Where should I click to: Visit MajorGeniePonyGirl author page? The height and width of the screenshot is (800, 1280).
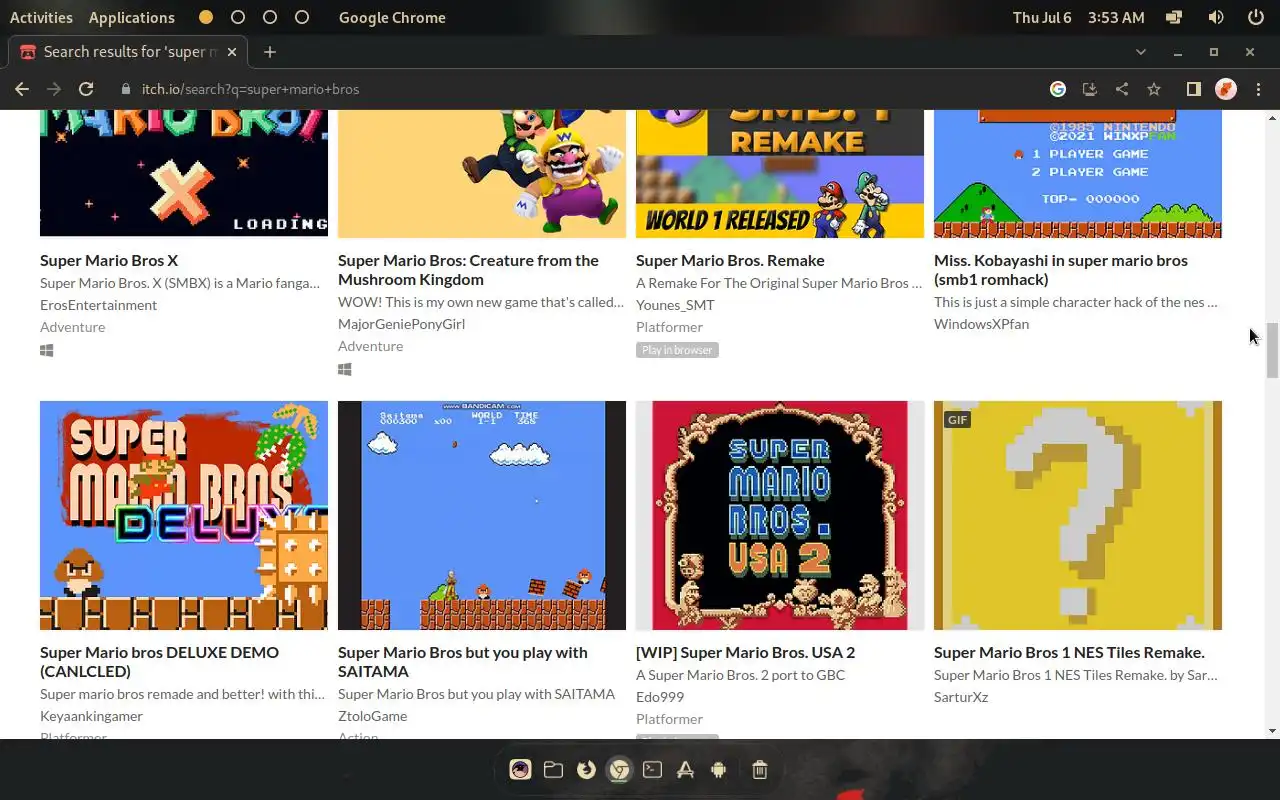click(x=401, y=324)
